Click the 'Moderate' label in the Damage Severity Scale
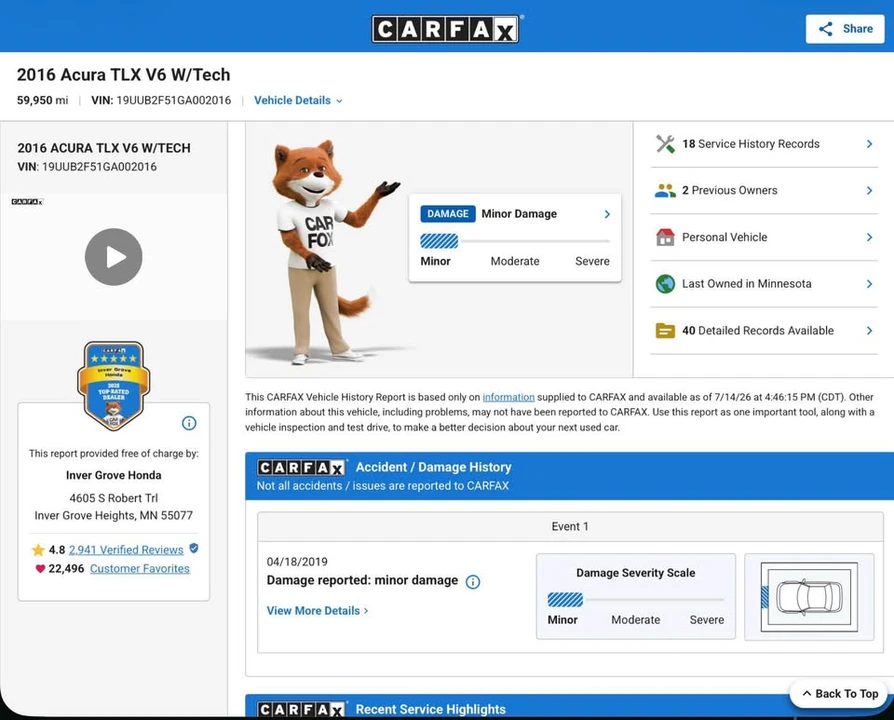 pyautogui.click(x=636, y=620)
